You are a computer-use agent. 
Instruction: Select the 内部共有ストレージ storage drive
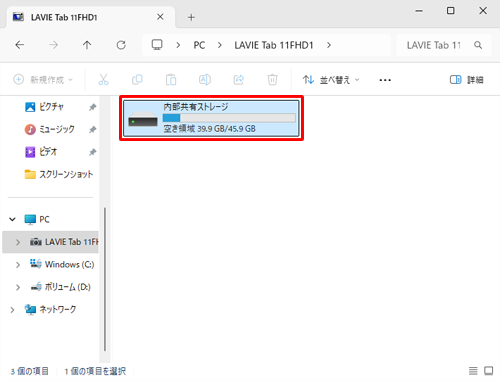[x=211, y=118]
